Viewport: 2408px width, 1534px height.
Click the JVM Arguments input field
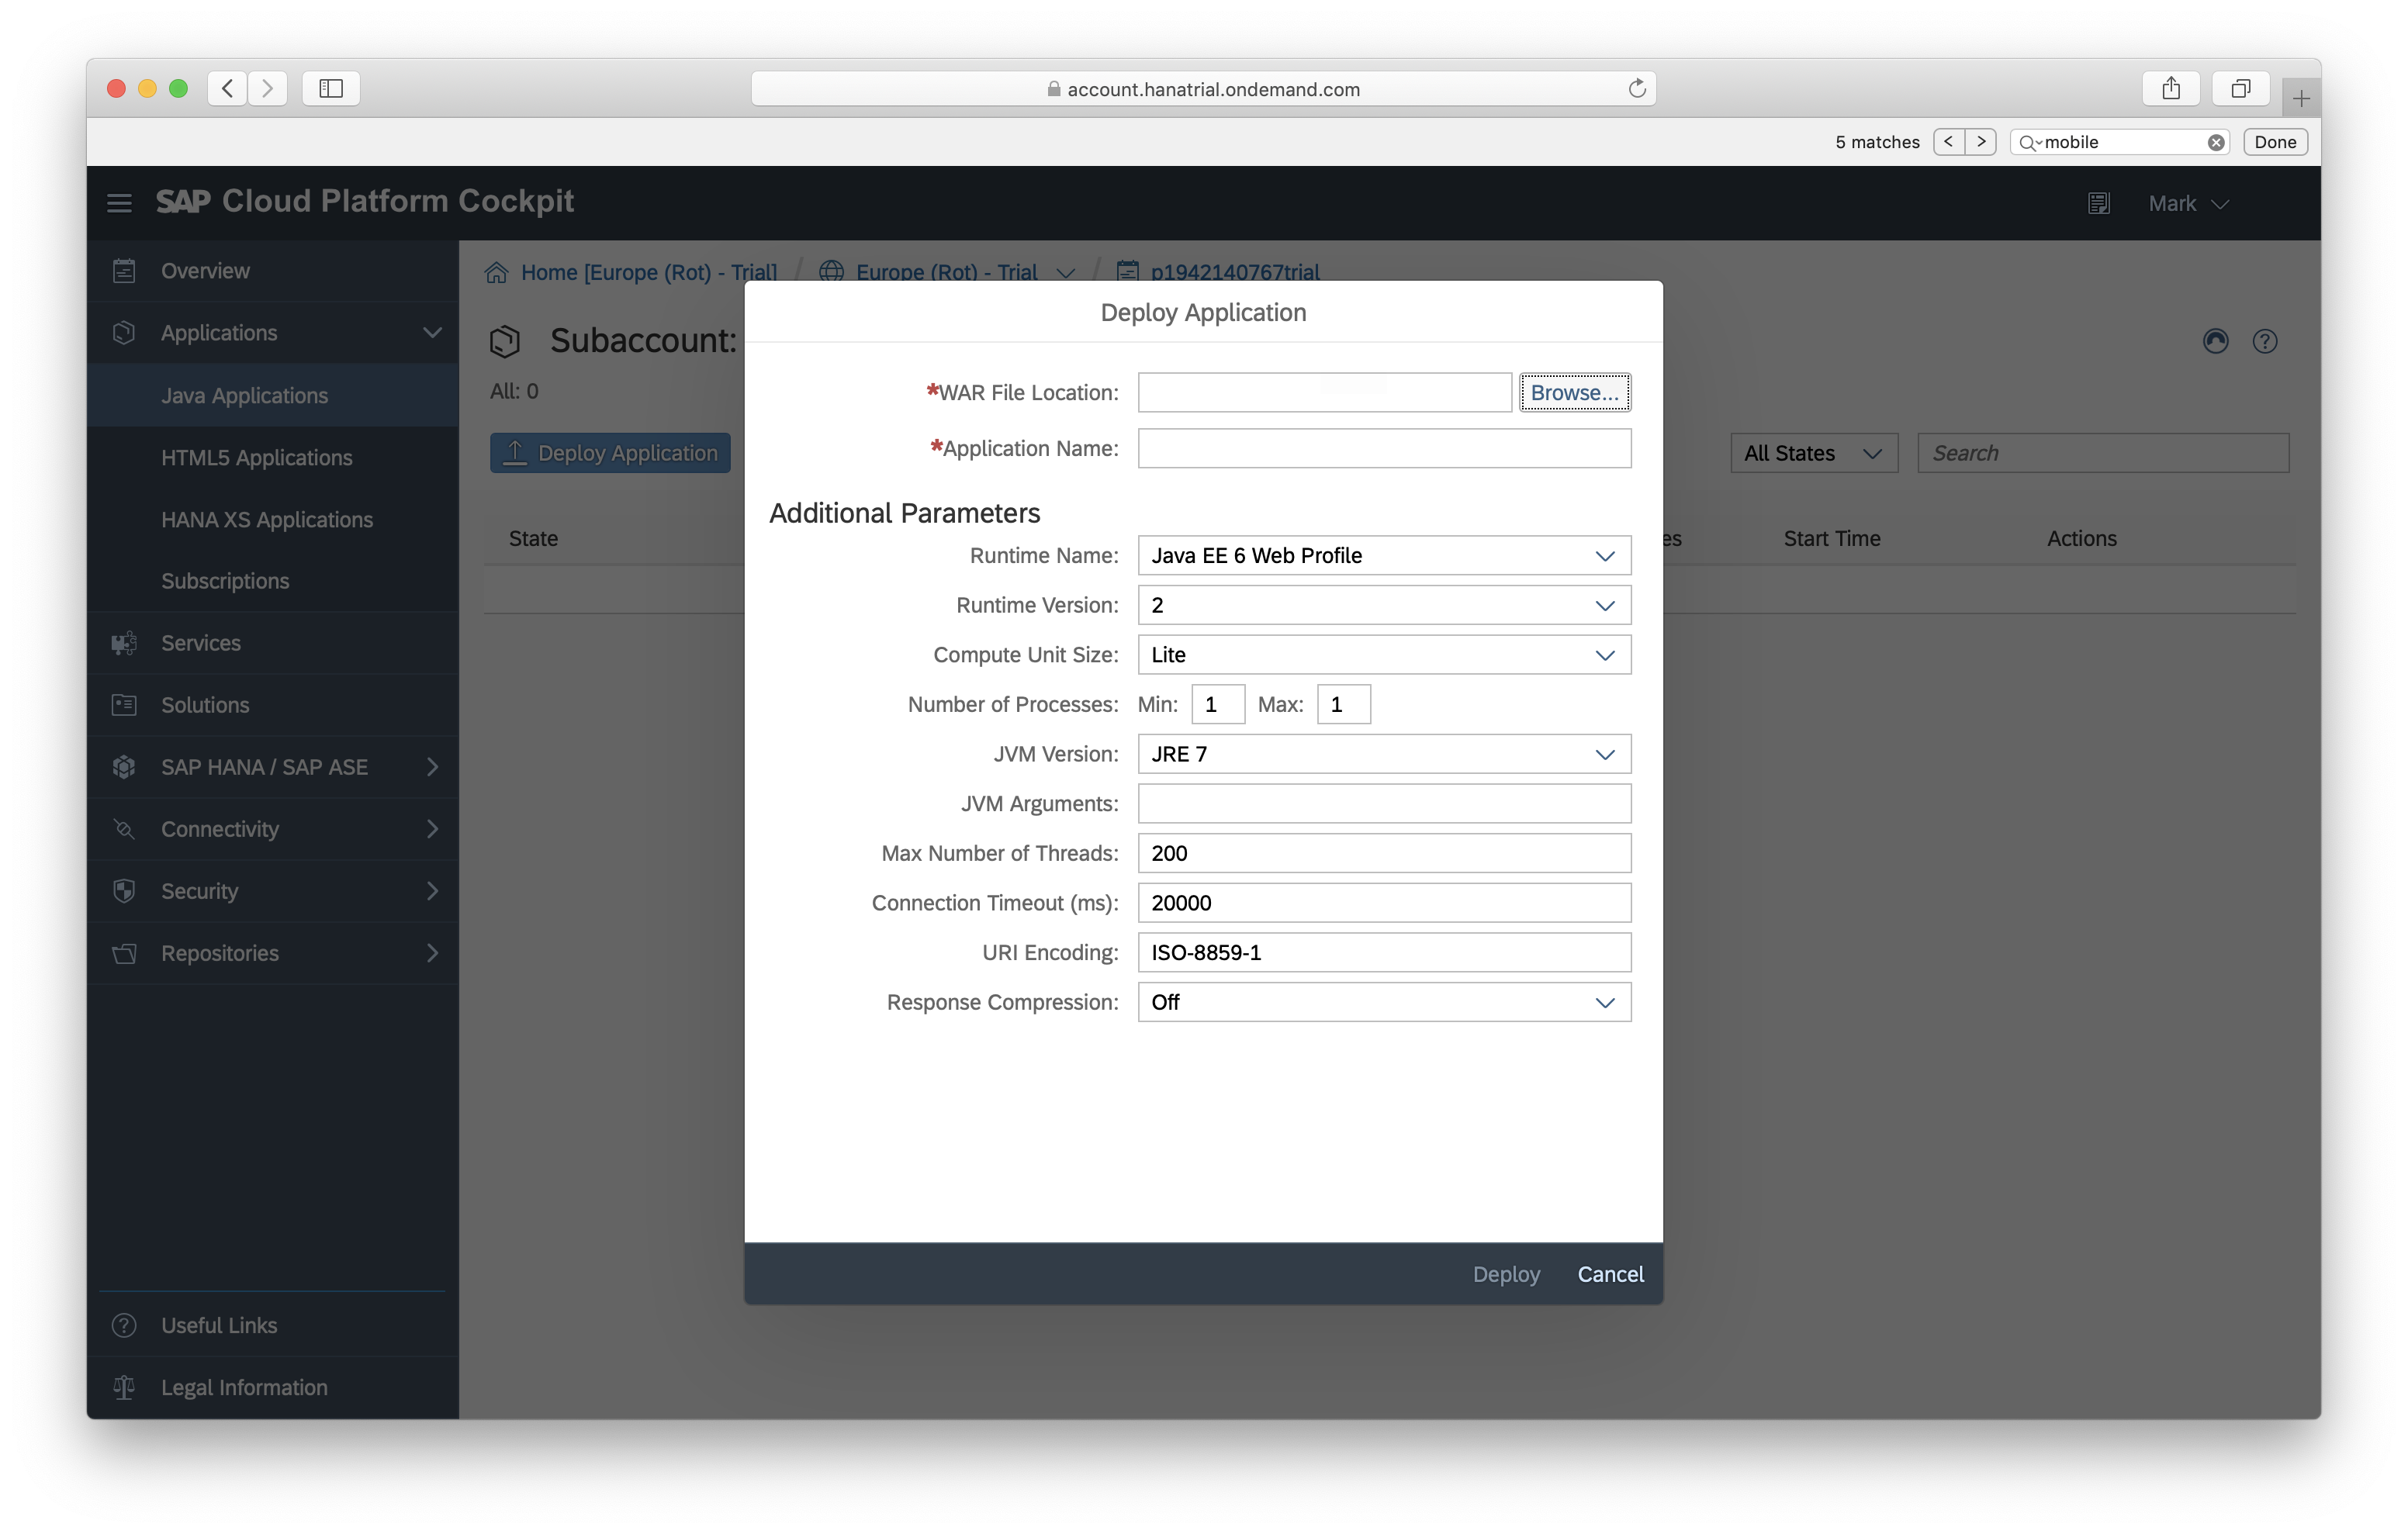(x=1384, y=804)
